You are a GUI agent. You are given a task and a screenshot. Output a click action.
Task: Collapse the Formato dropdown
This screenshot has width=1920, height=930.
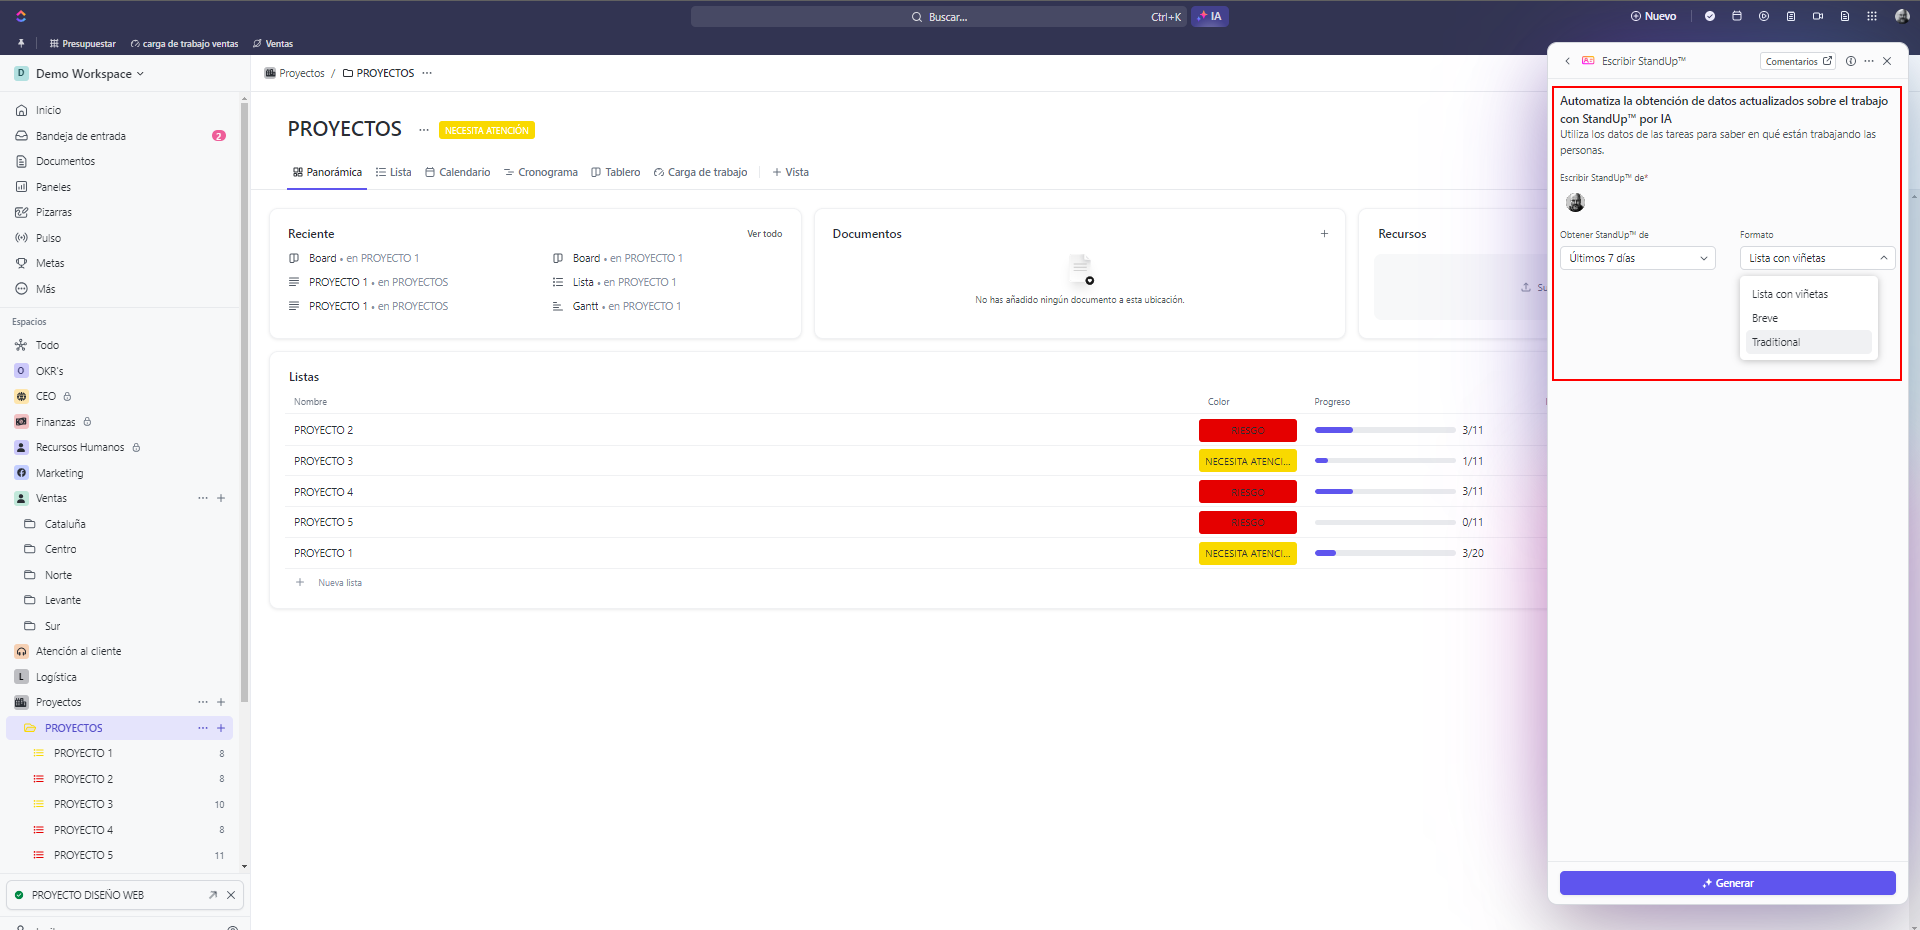(1817, 258)
